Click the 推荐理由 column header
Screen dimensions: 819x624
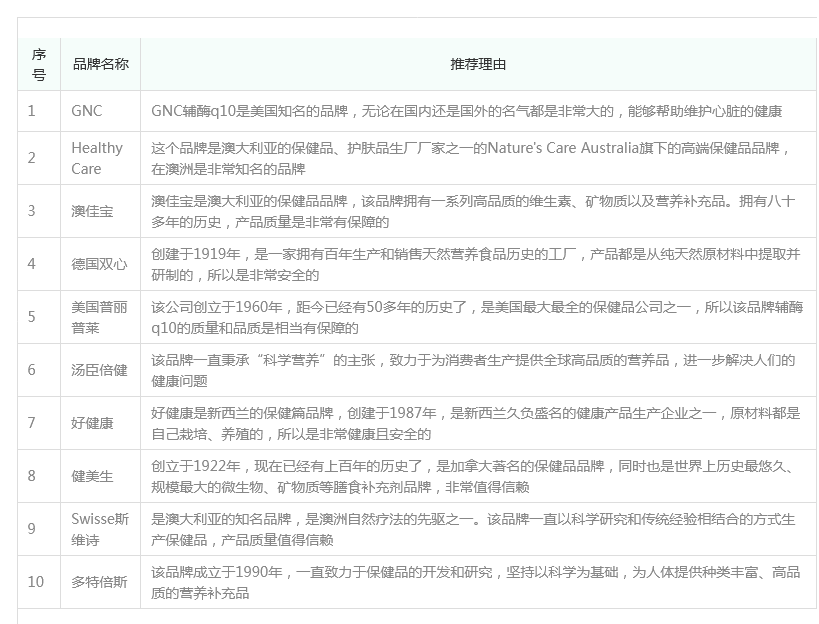coord(478,64)
